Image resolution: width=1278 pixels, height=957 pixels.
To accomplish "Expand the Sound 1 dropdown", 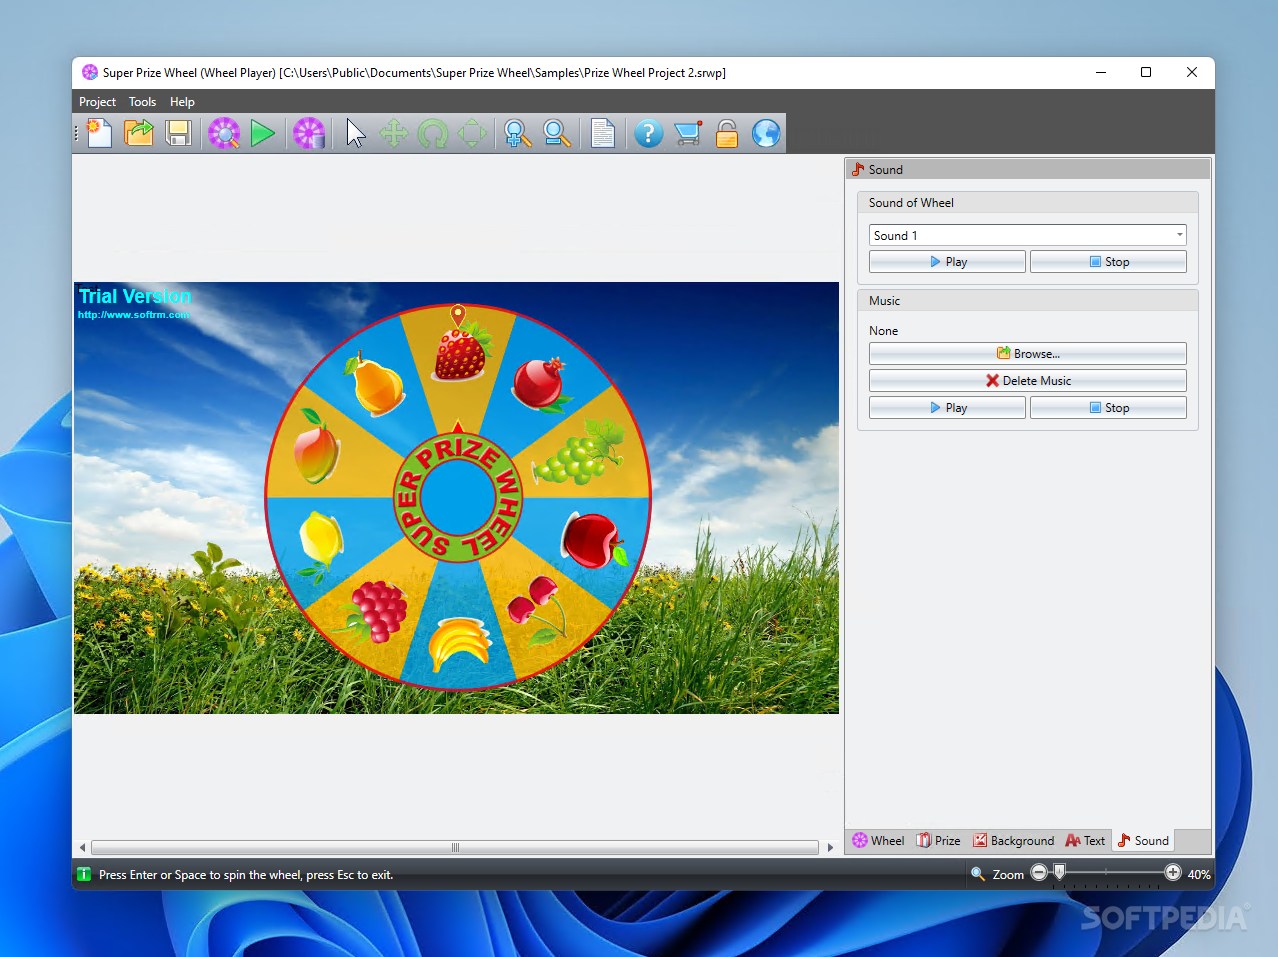I will coord(1179,235).
